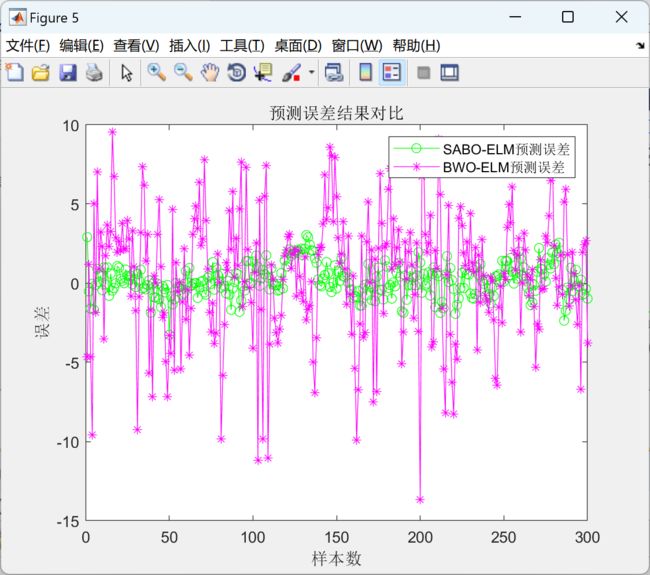The height and width of the screenshot is (575, 650).
Task: Toggle the Insert Legend button
Action: click(391, 72)
